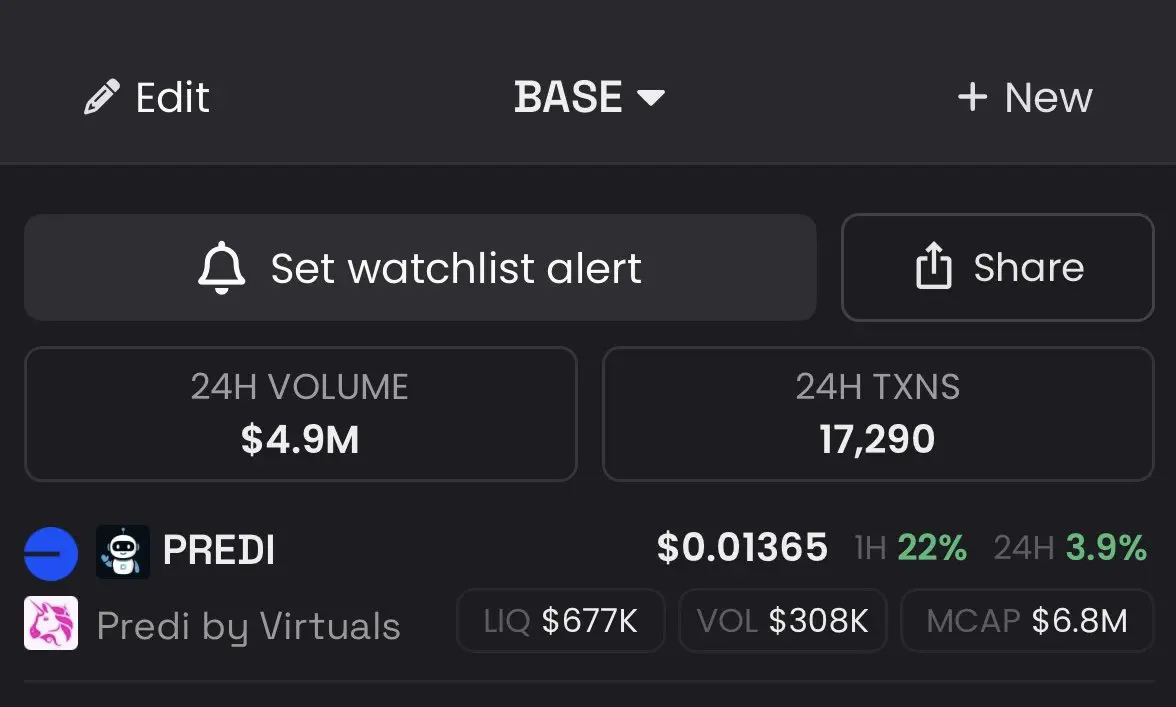The height and width of the screenshot is (707, 1176).
Task: Open the 24H TXNS stat card
Action: pos(878,414)
